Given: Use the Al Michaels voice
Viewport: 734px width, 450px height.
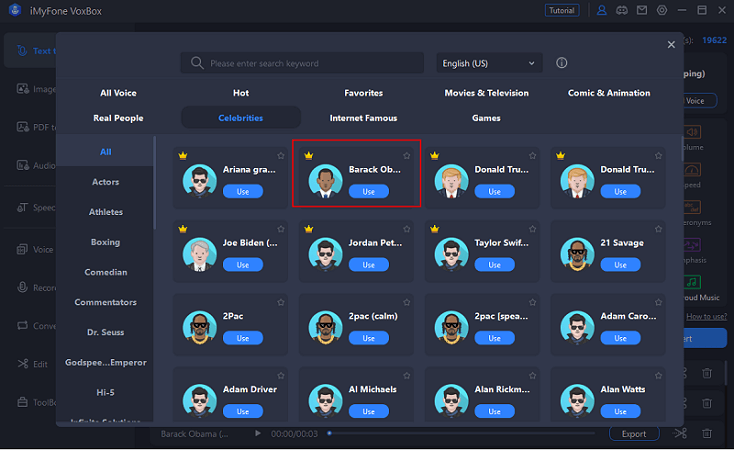Looking at the screenshot, I should coord(368,412).
